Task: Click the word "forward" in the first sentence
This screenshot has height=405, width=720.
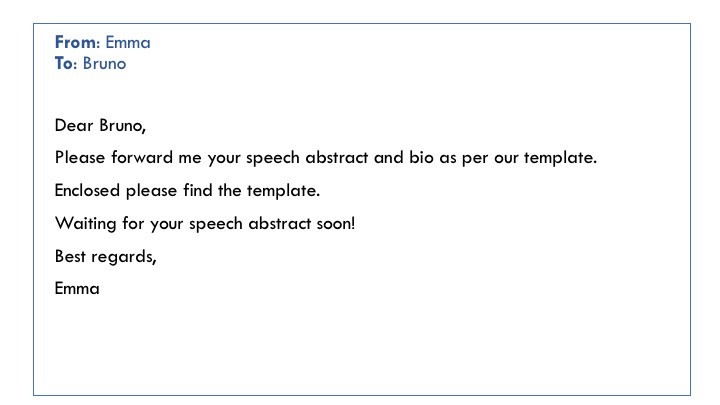Action: (x=142, y=158)
